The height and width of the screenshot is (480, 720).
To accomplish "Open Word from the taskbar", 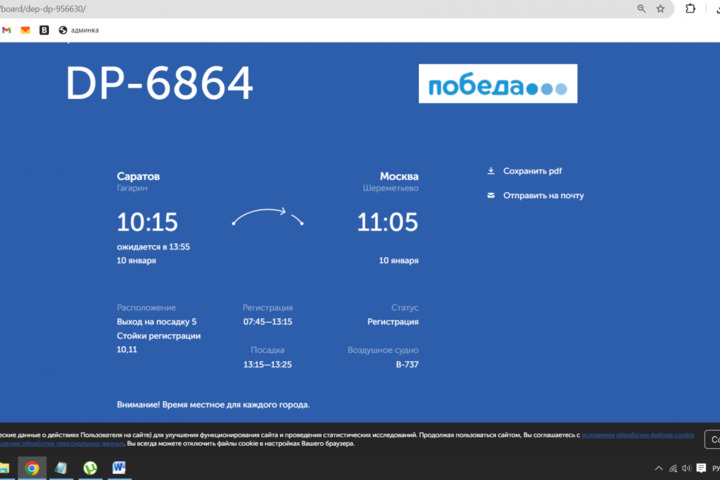I will [119, 467].
